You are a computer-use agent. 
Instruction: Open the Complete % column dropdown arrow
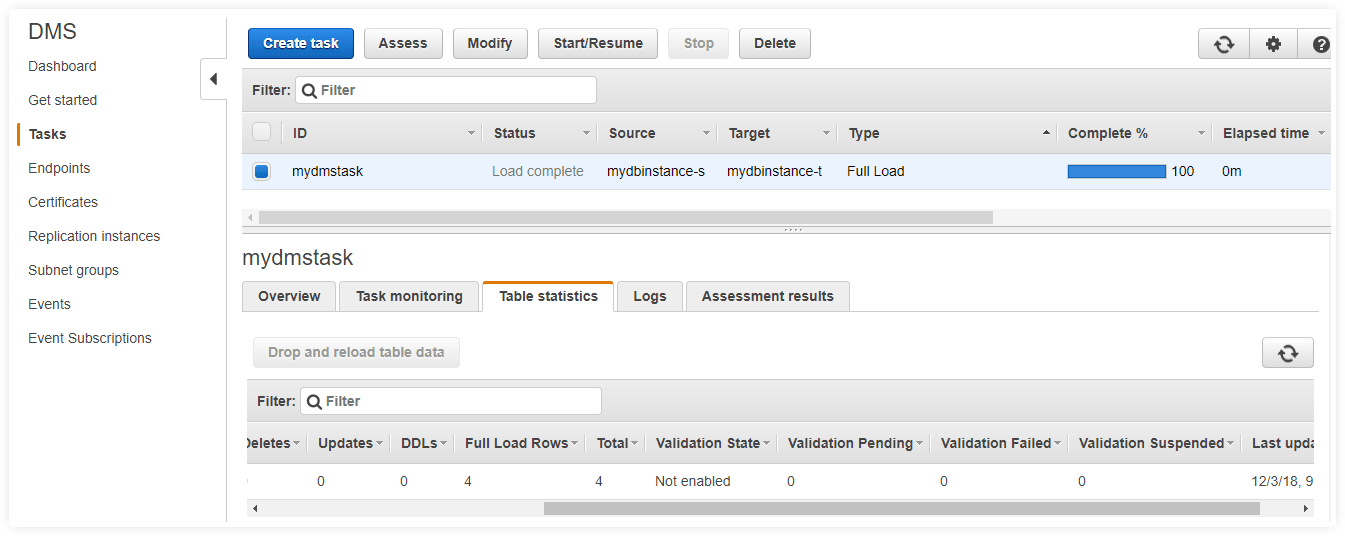1202,134
